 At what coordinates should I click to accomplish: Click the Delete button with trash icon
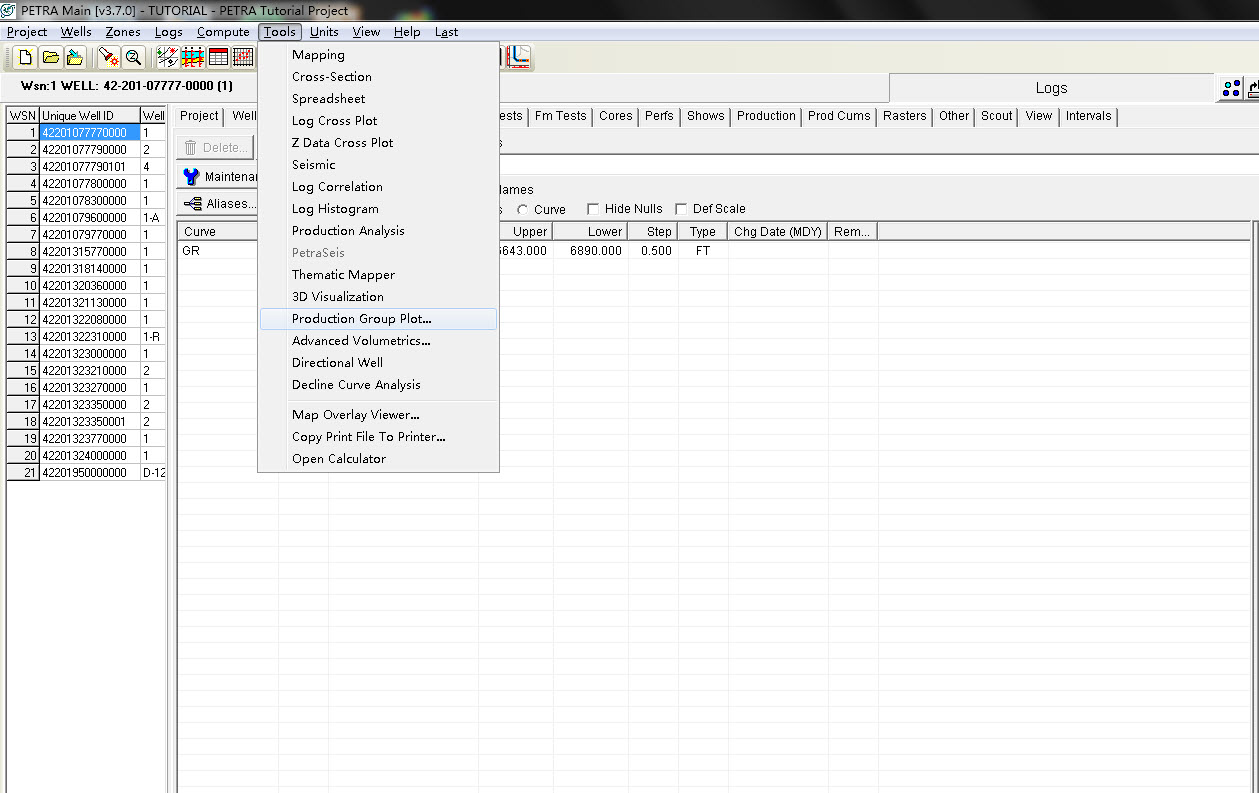click(x=215, y=147)
